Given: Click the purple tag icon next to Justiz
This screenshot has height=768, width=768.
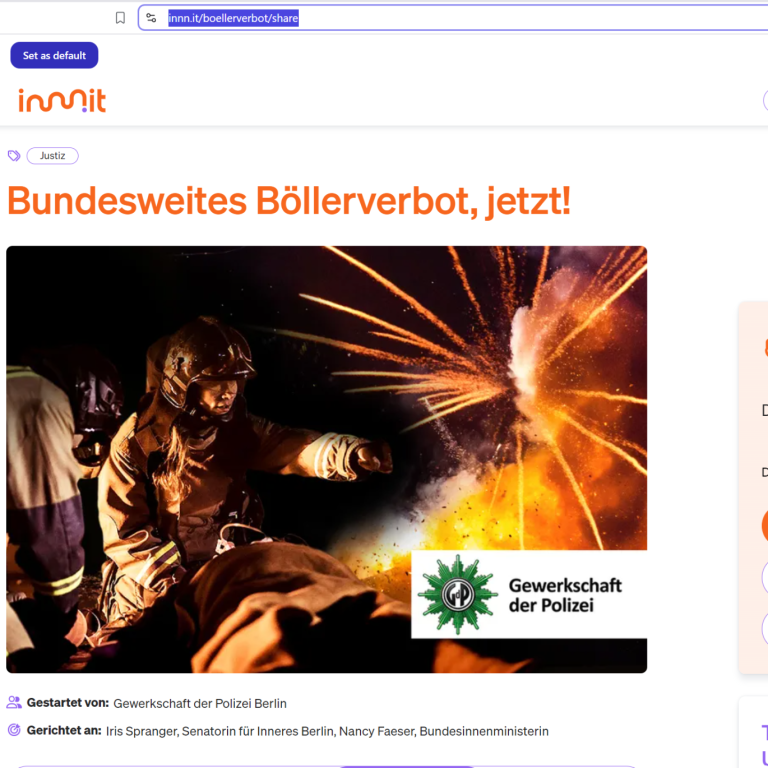Looking at the screenshot, I should 14,156.
